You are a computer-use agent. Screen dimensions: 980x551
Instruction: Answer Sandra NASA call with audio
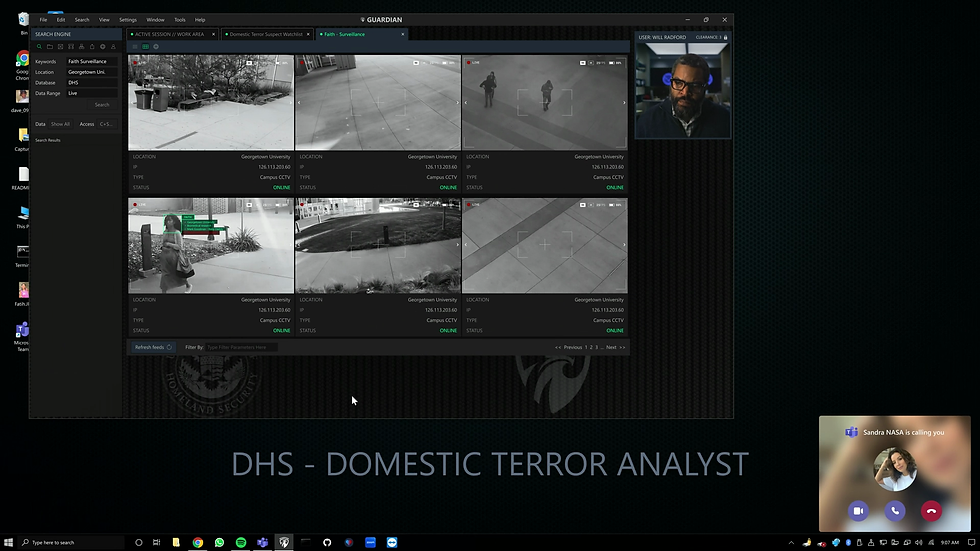895,511
